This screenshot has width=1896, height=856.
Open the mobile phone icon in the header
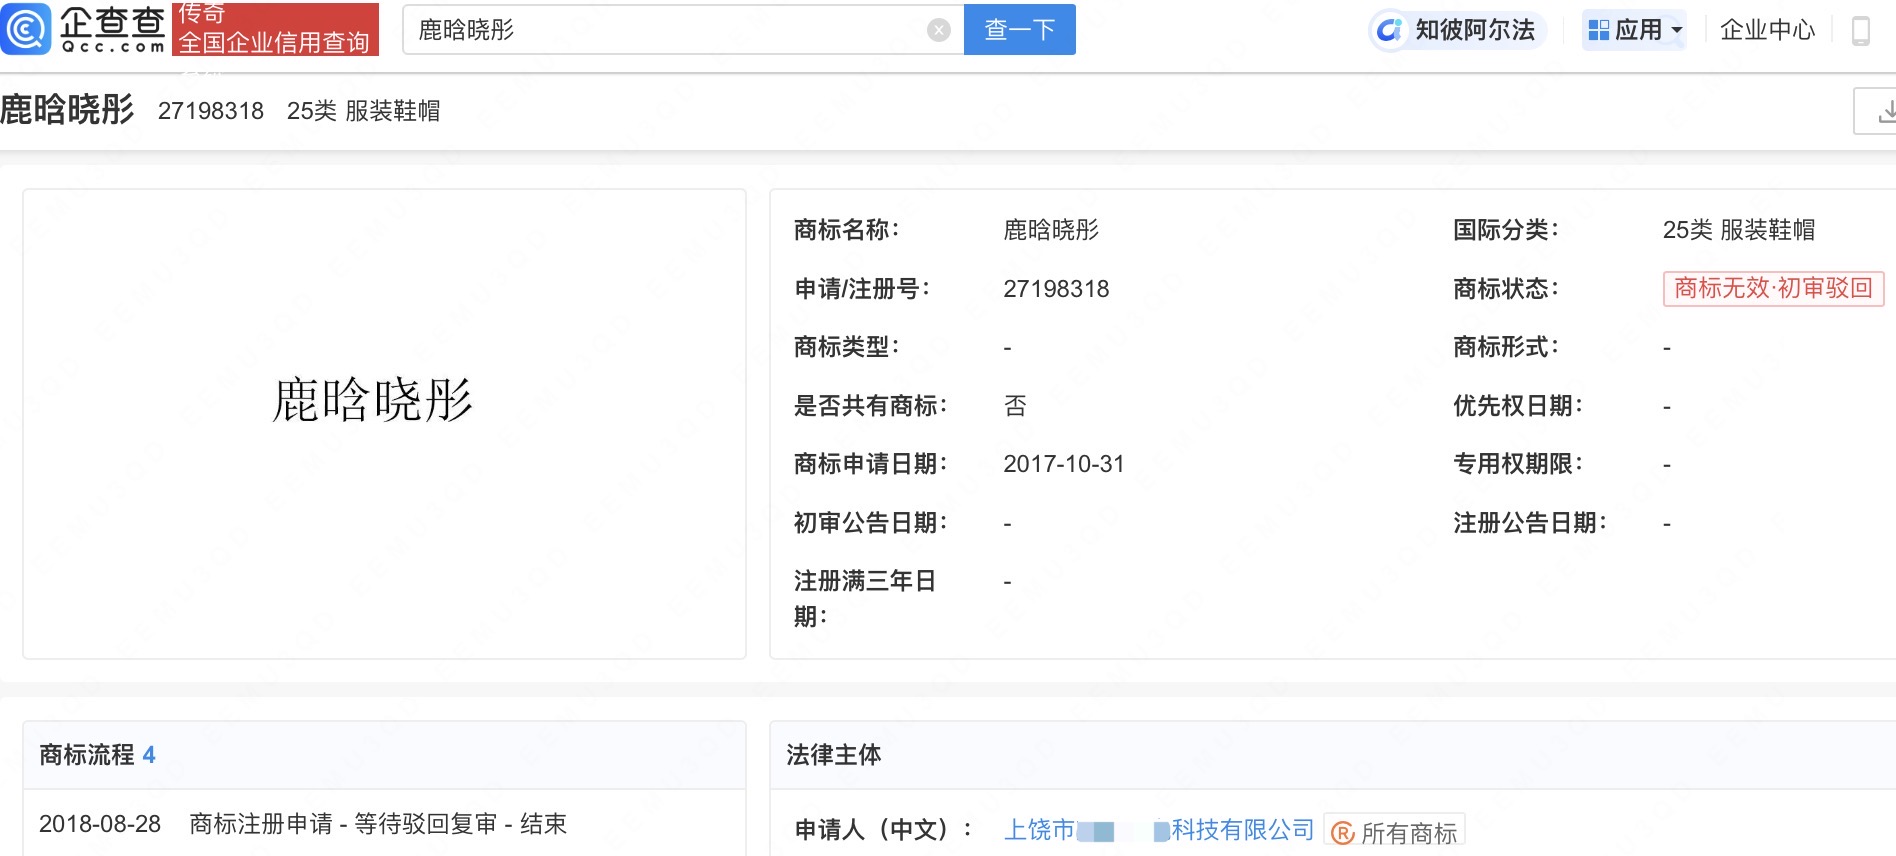coord(1861,30)
